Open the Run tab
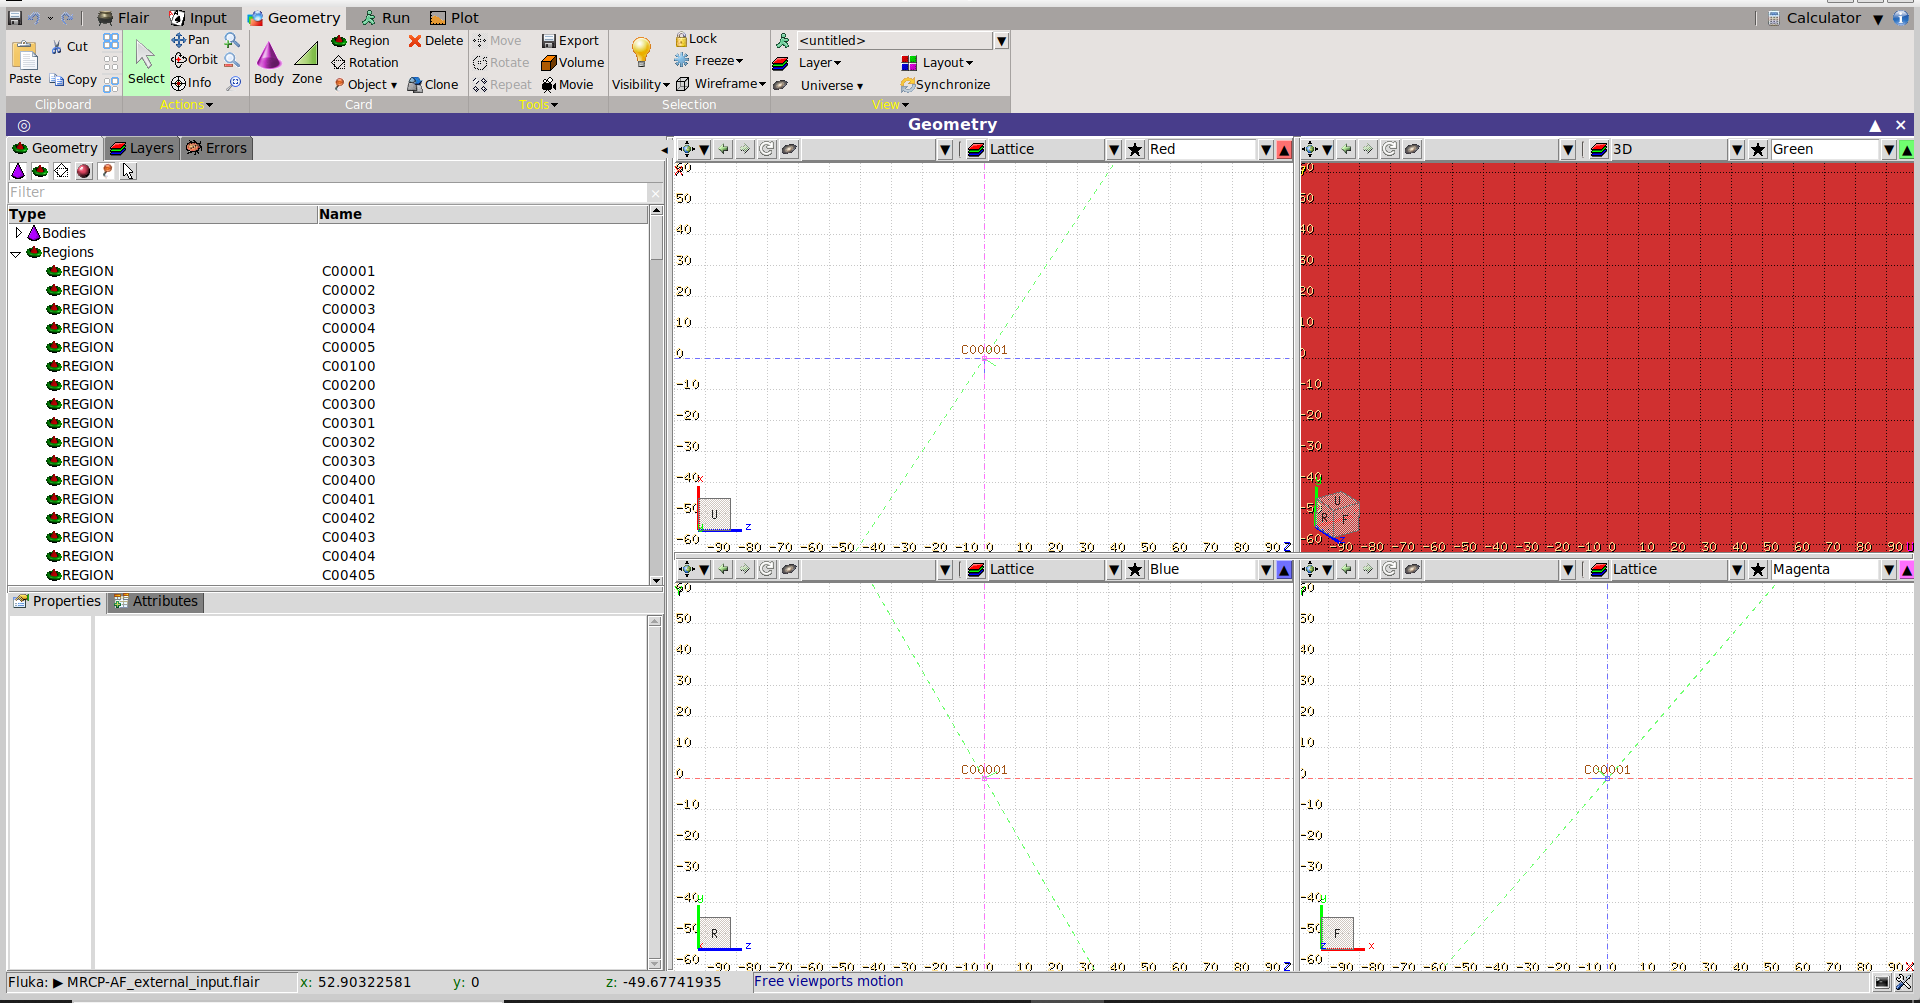The width and height of the screenshot is (1920, 1003). (x=385, y=18)
